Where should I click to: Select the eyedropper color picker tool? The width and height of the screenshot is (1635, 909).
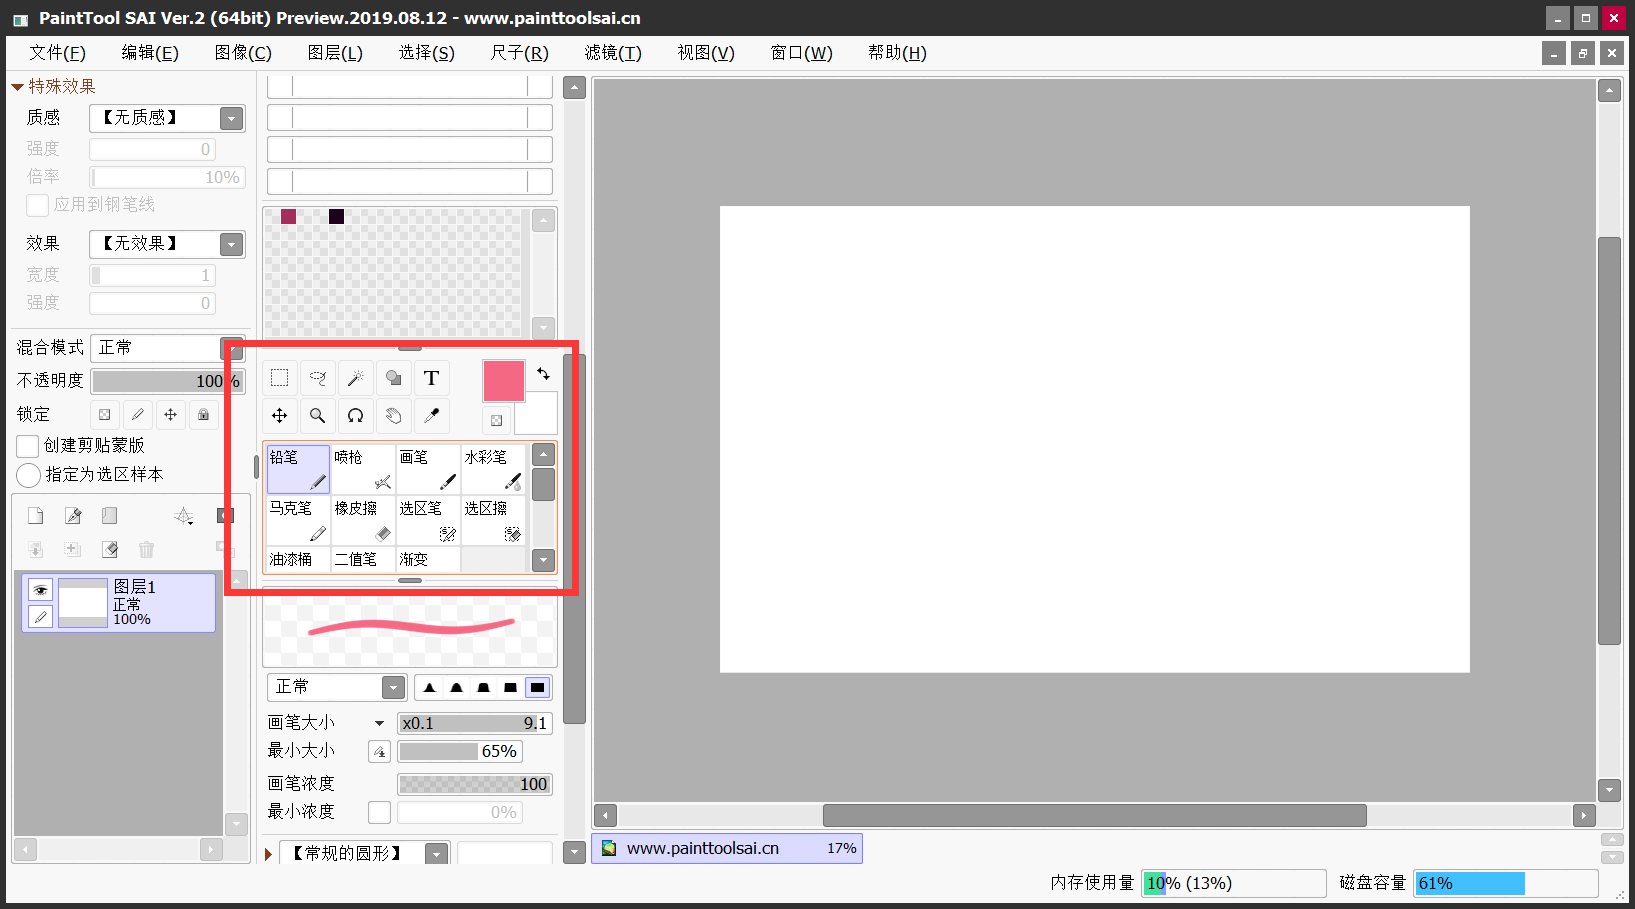point(432,415)
